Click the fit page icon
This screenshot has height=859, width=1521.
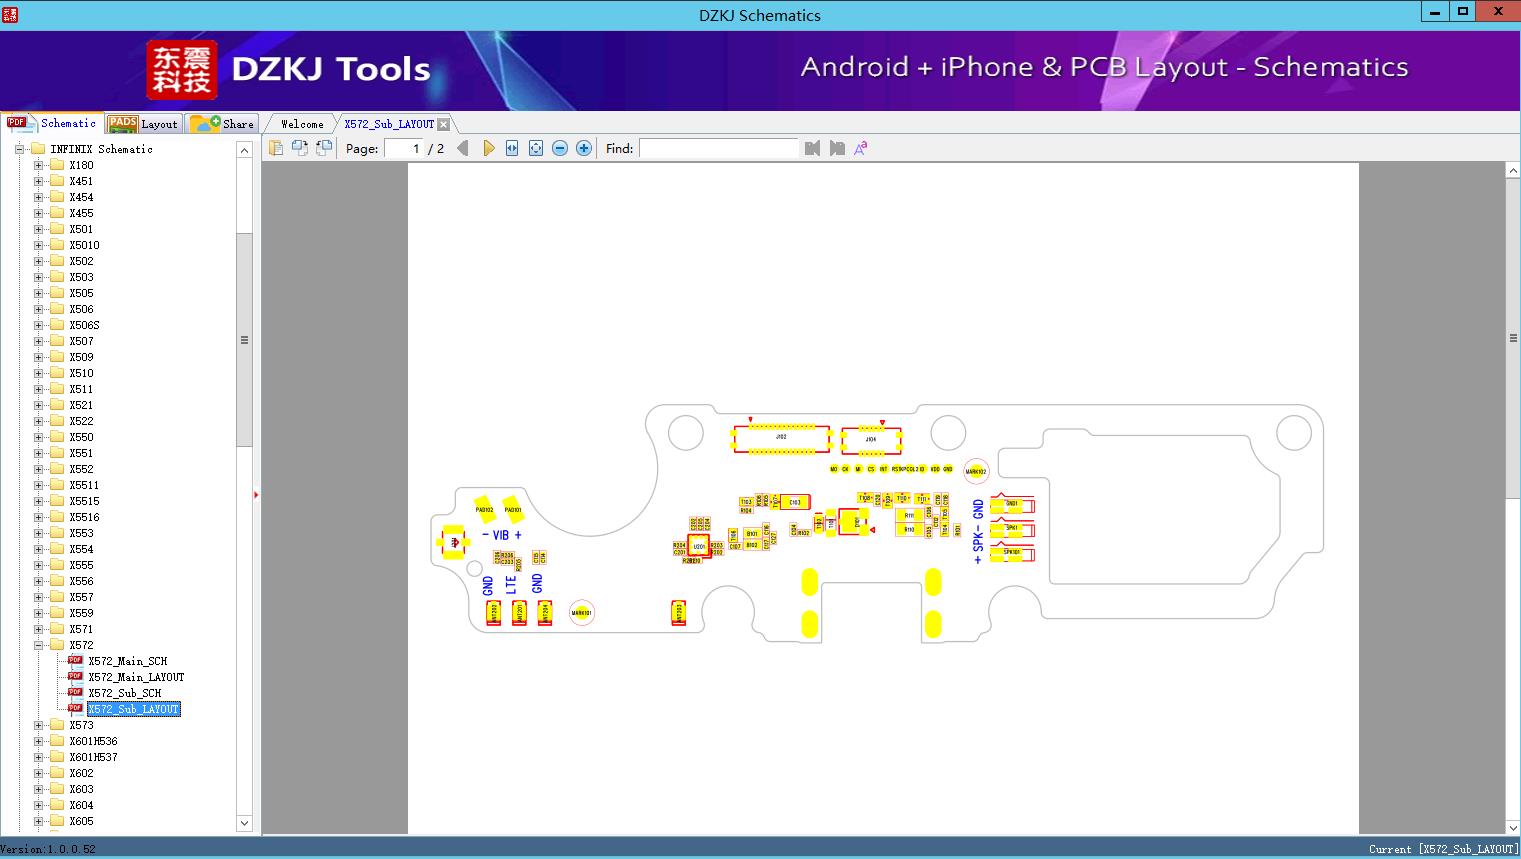click(x=536, y=148)
